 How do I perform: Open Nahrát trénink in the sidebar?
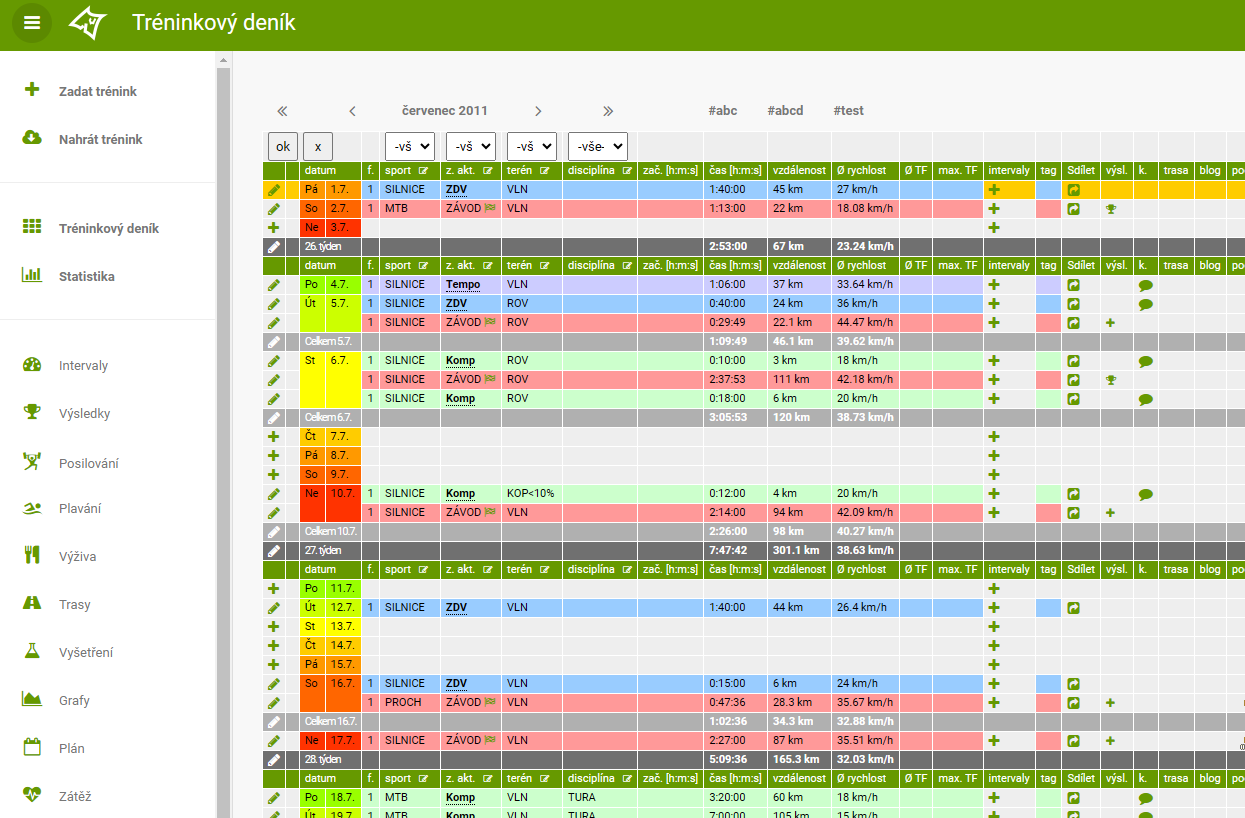(x=101, y=139)
